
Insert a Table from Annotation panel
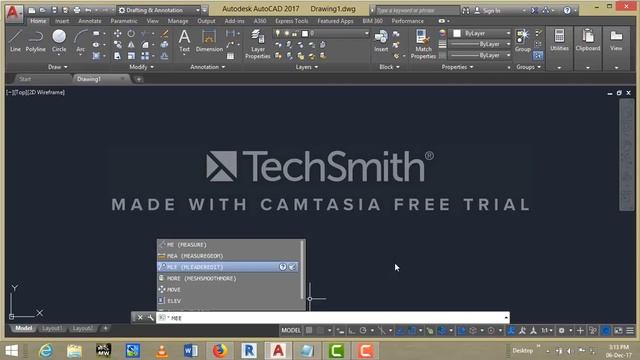point(231,56)
